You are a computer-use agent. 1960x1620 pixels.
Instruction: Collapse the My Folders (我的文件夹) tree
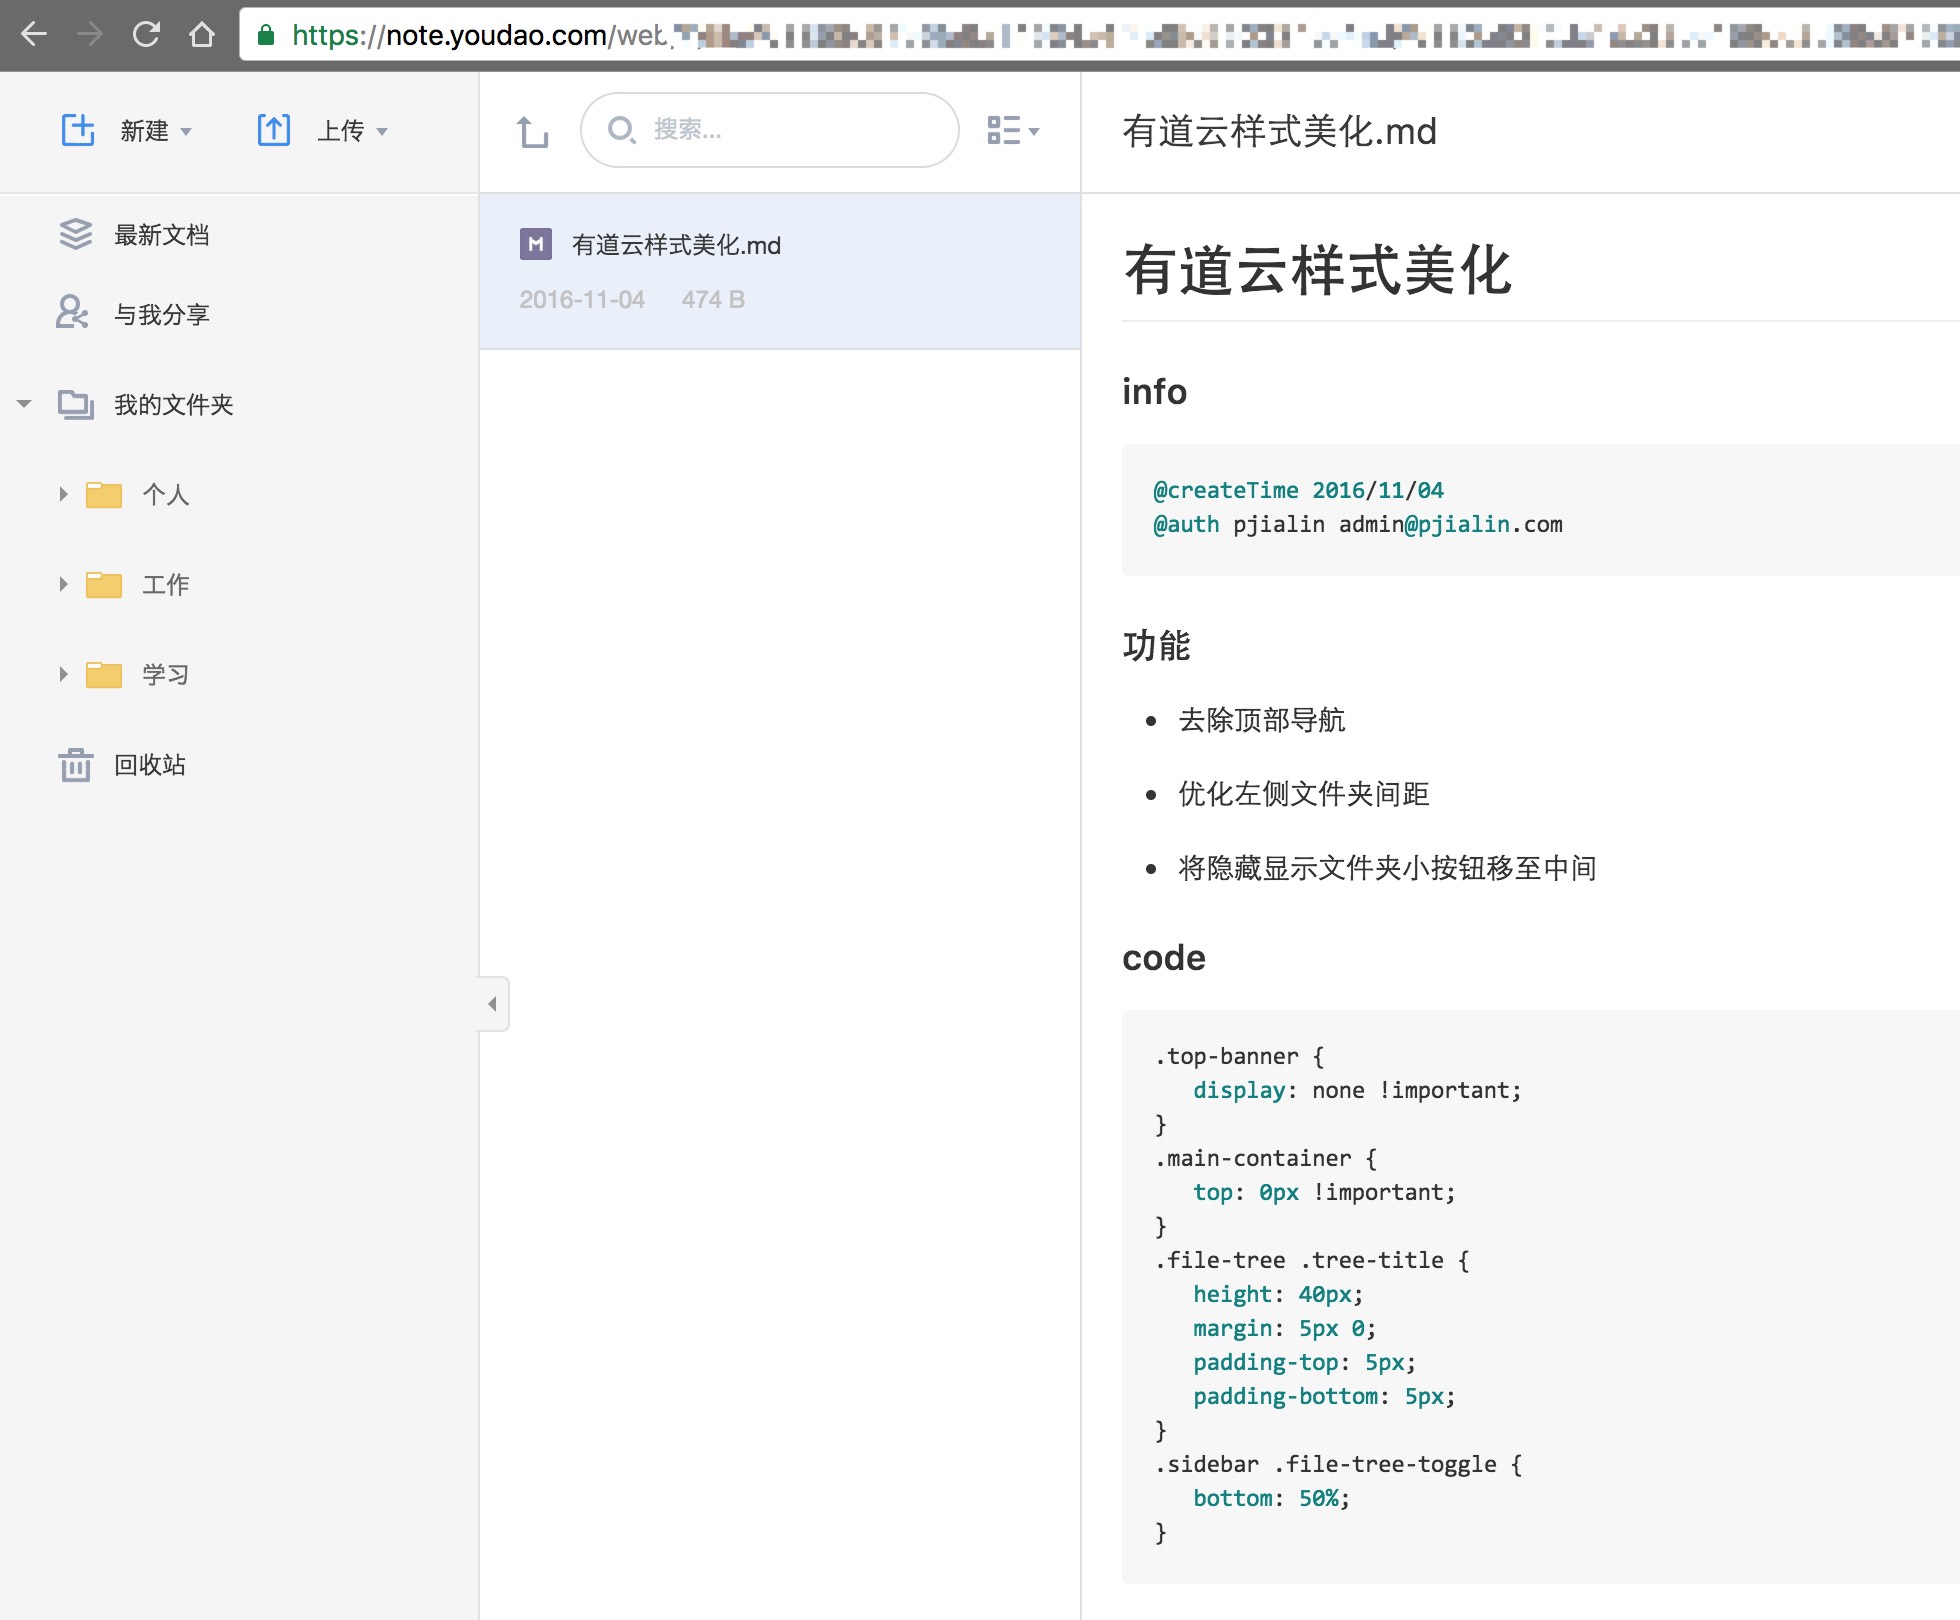pyautogui.click(x=25, y=405)
